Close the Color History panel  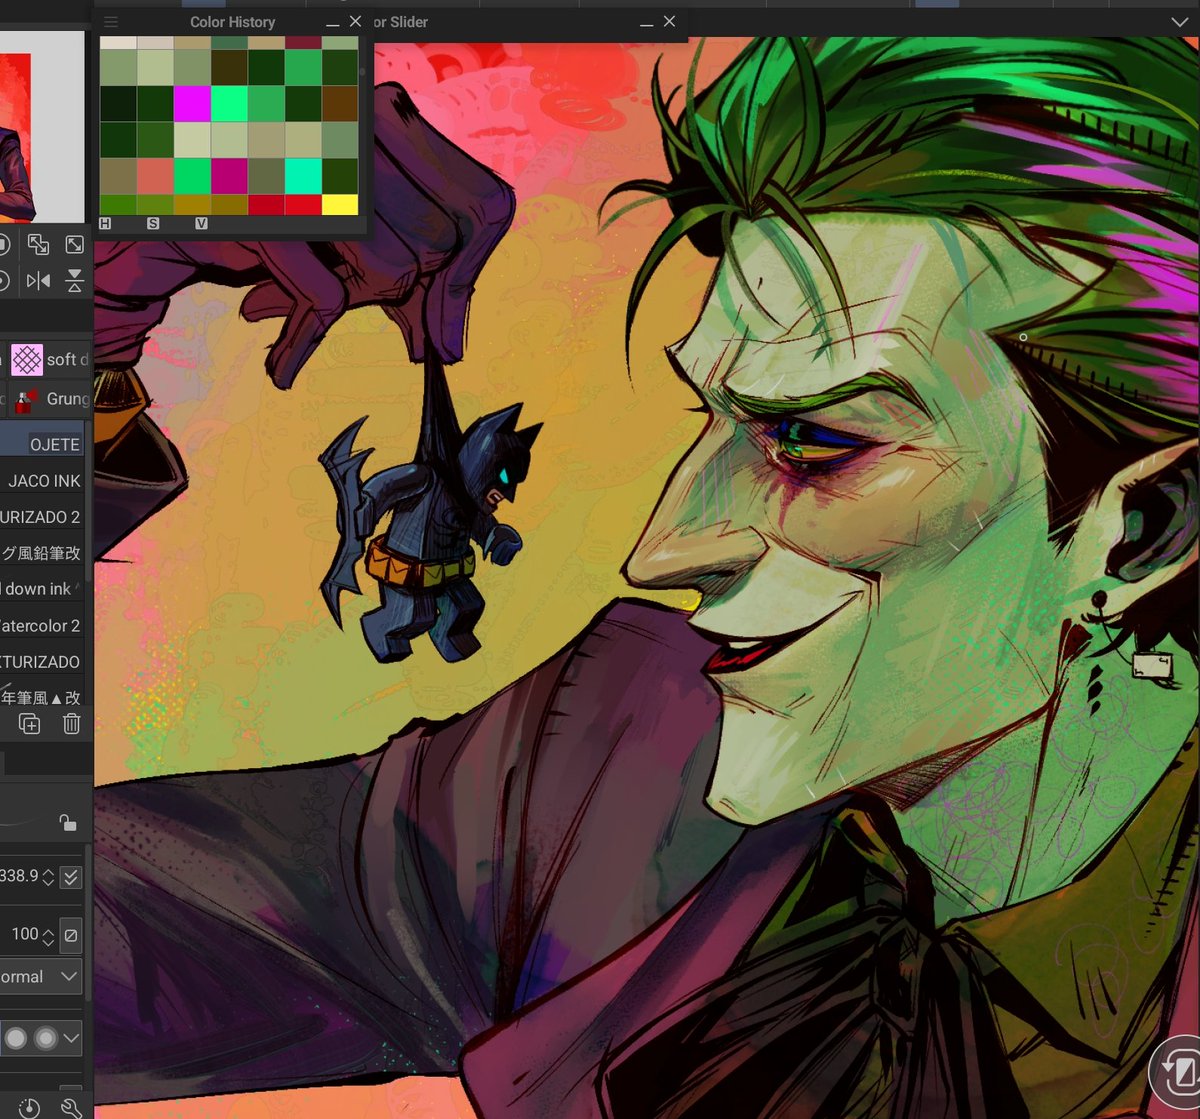355,21
